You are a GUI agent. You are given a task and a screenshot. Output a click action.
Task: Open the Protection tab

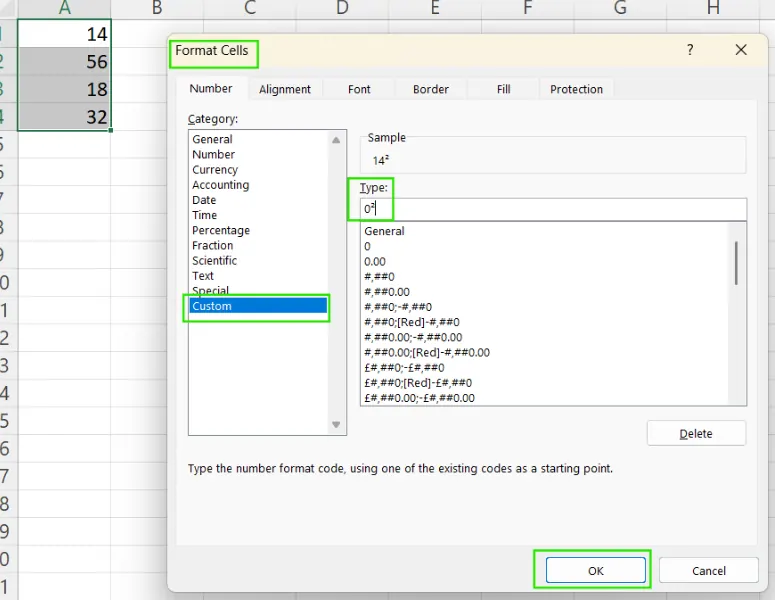(x=576, y=89)
